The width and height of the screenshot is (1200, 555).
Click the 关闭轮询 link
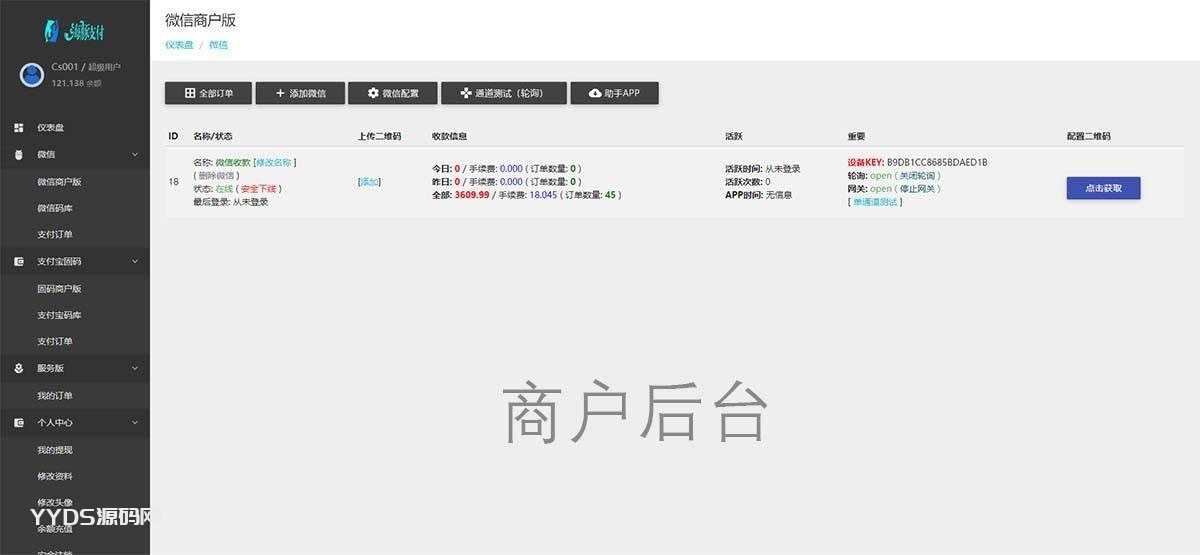pos(916,175)
